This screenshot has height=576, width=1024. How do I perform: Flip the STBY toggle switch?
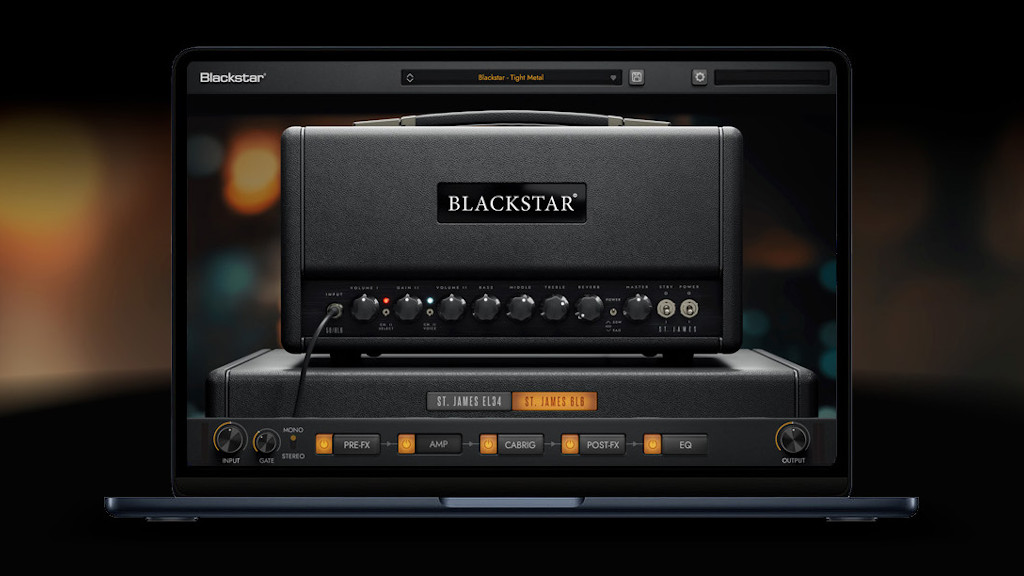[x=665, y=308]
